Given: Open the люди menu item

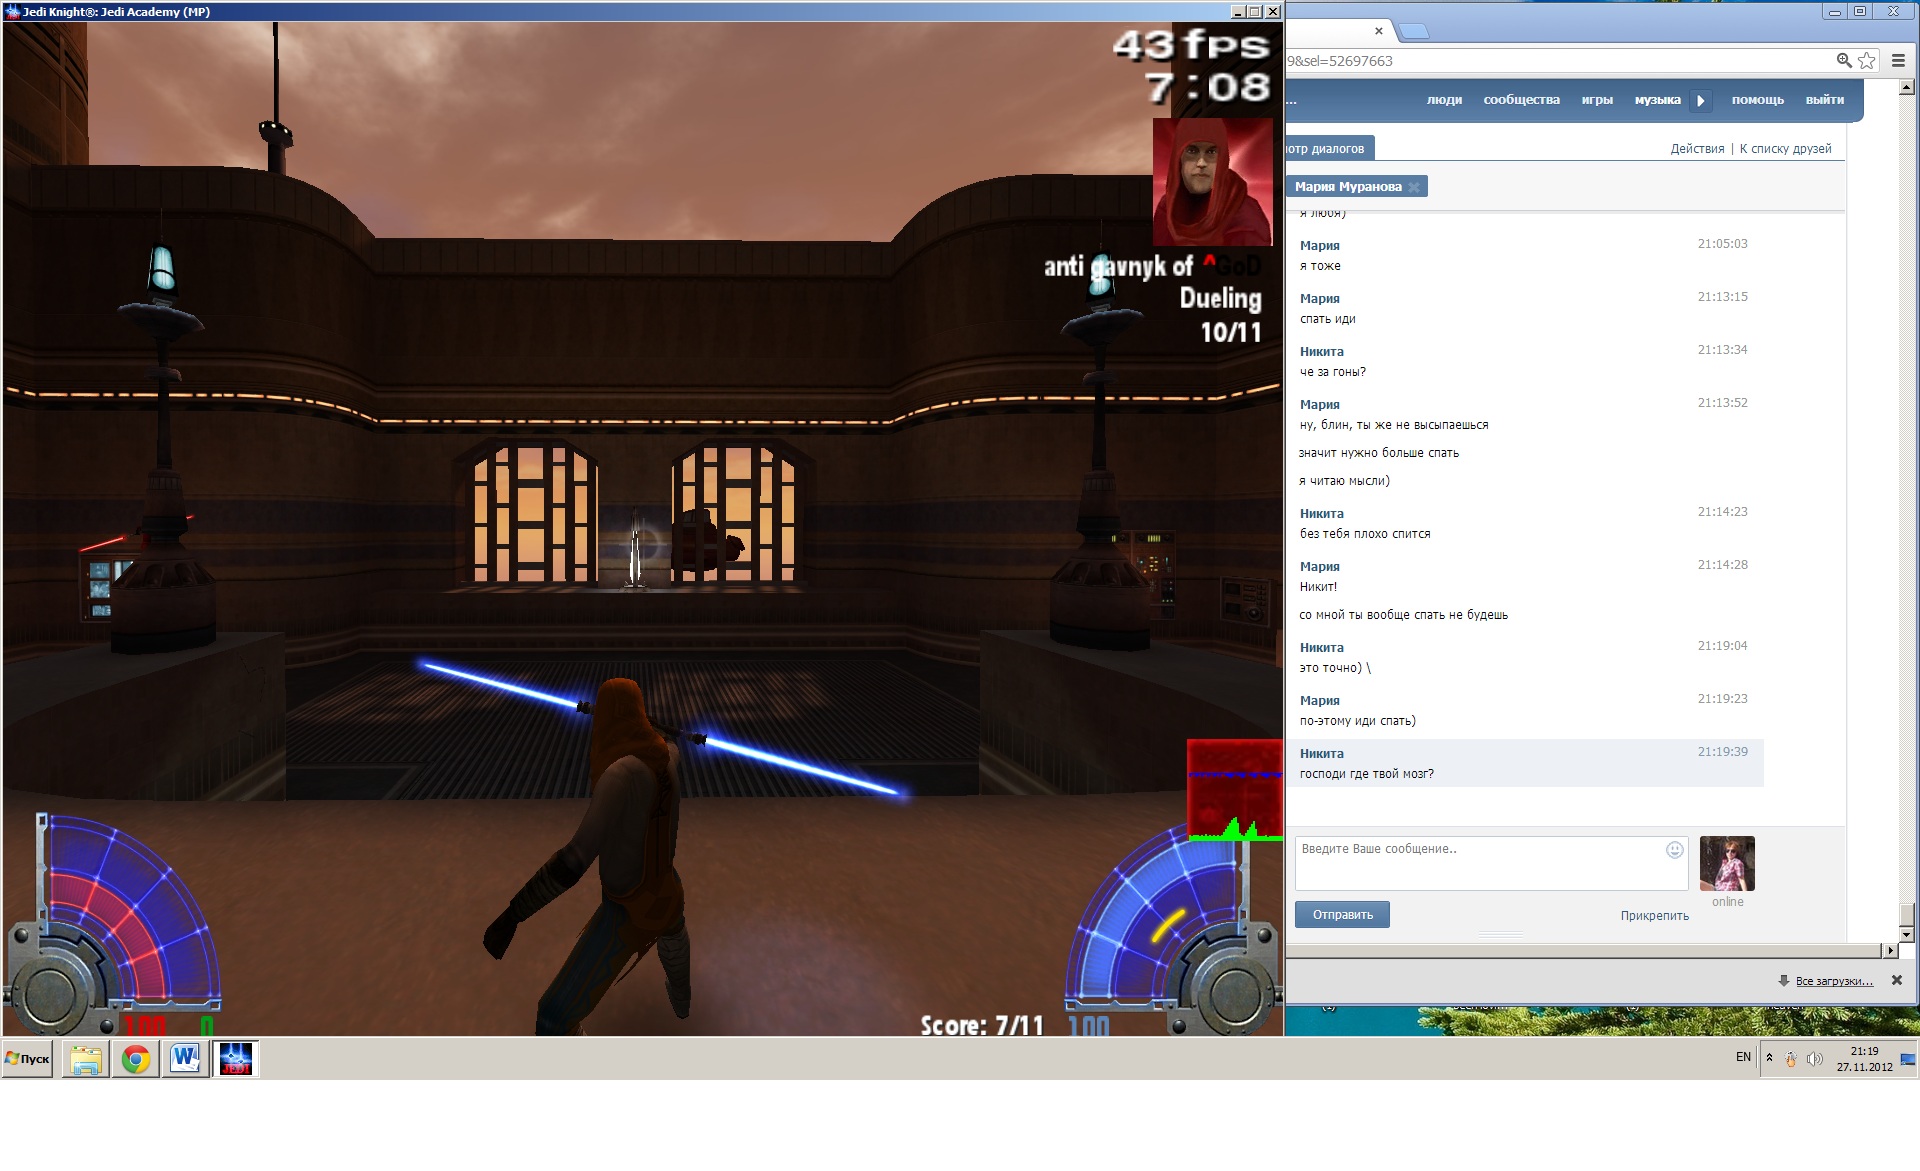Looking at the screenshot, I should coord(1444,100).
